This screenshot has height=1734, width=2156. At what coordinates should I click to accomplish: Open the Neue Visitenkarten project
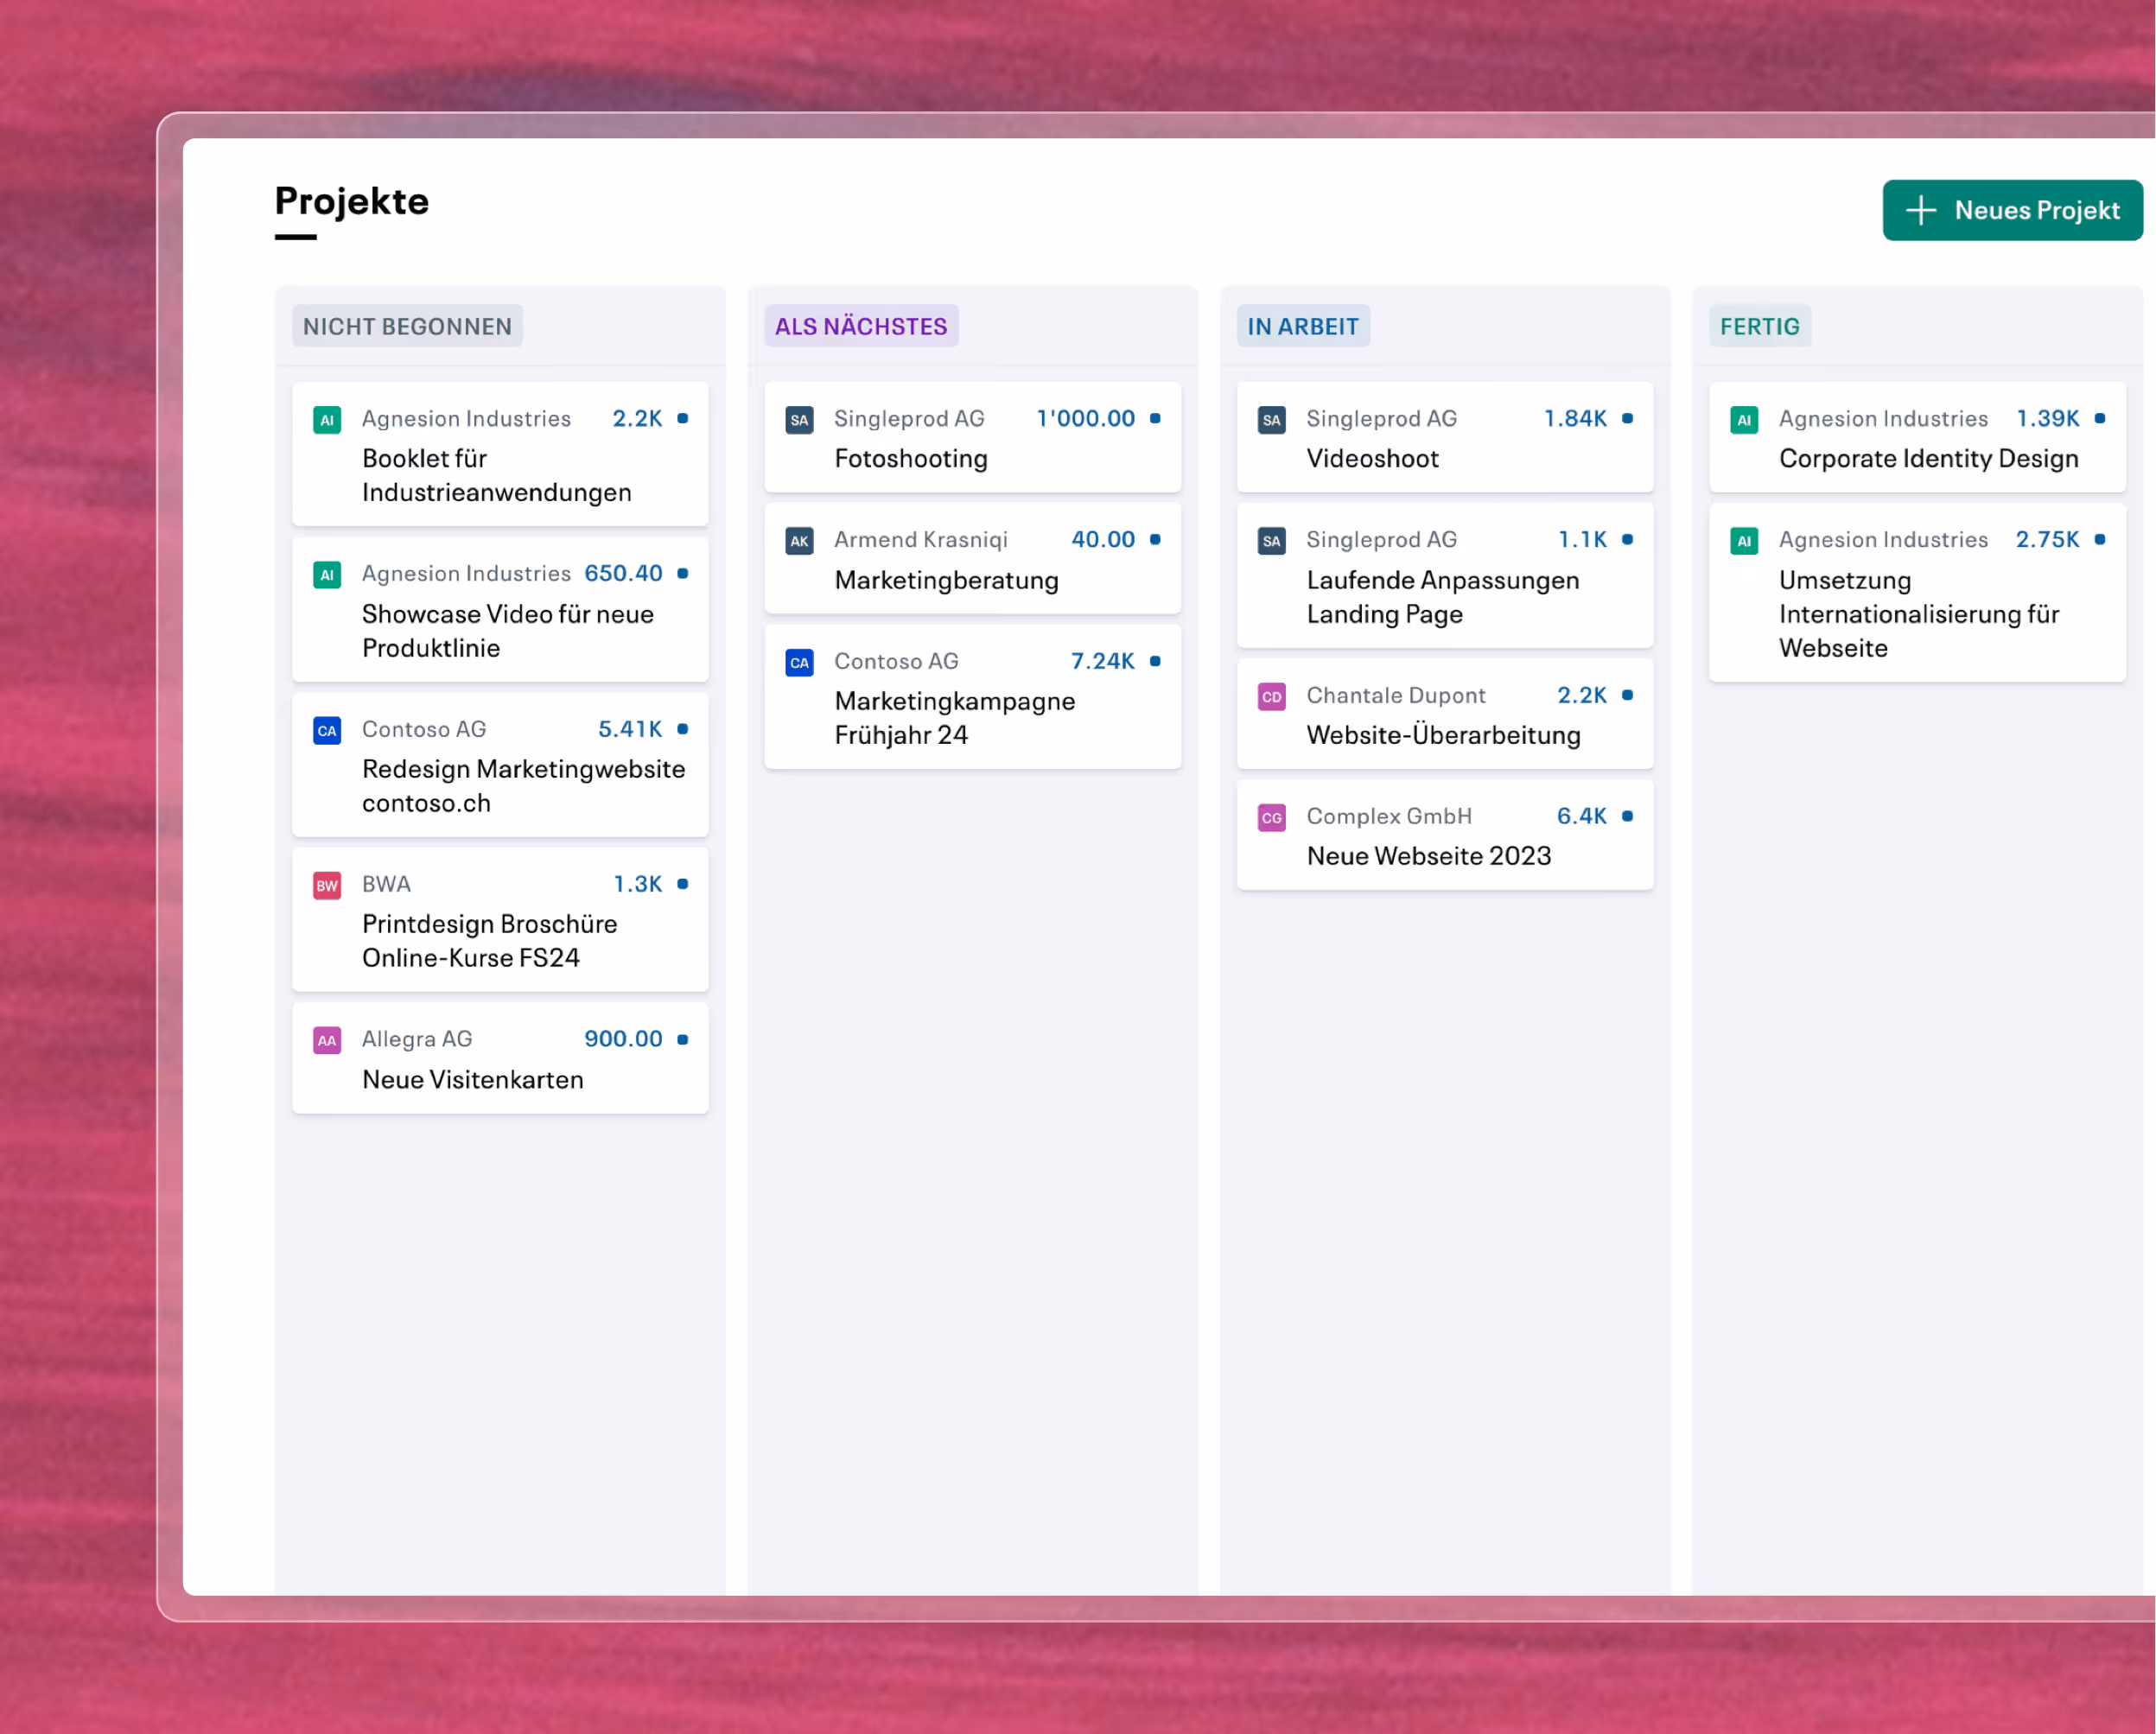pos(472,1080)
